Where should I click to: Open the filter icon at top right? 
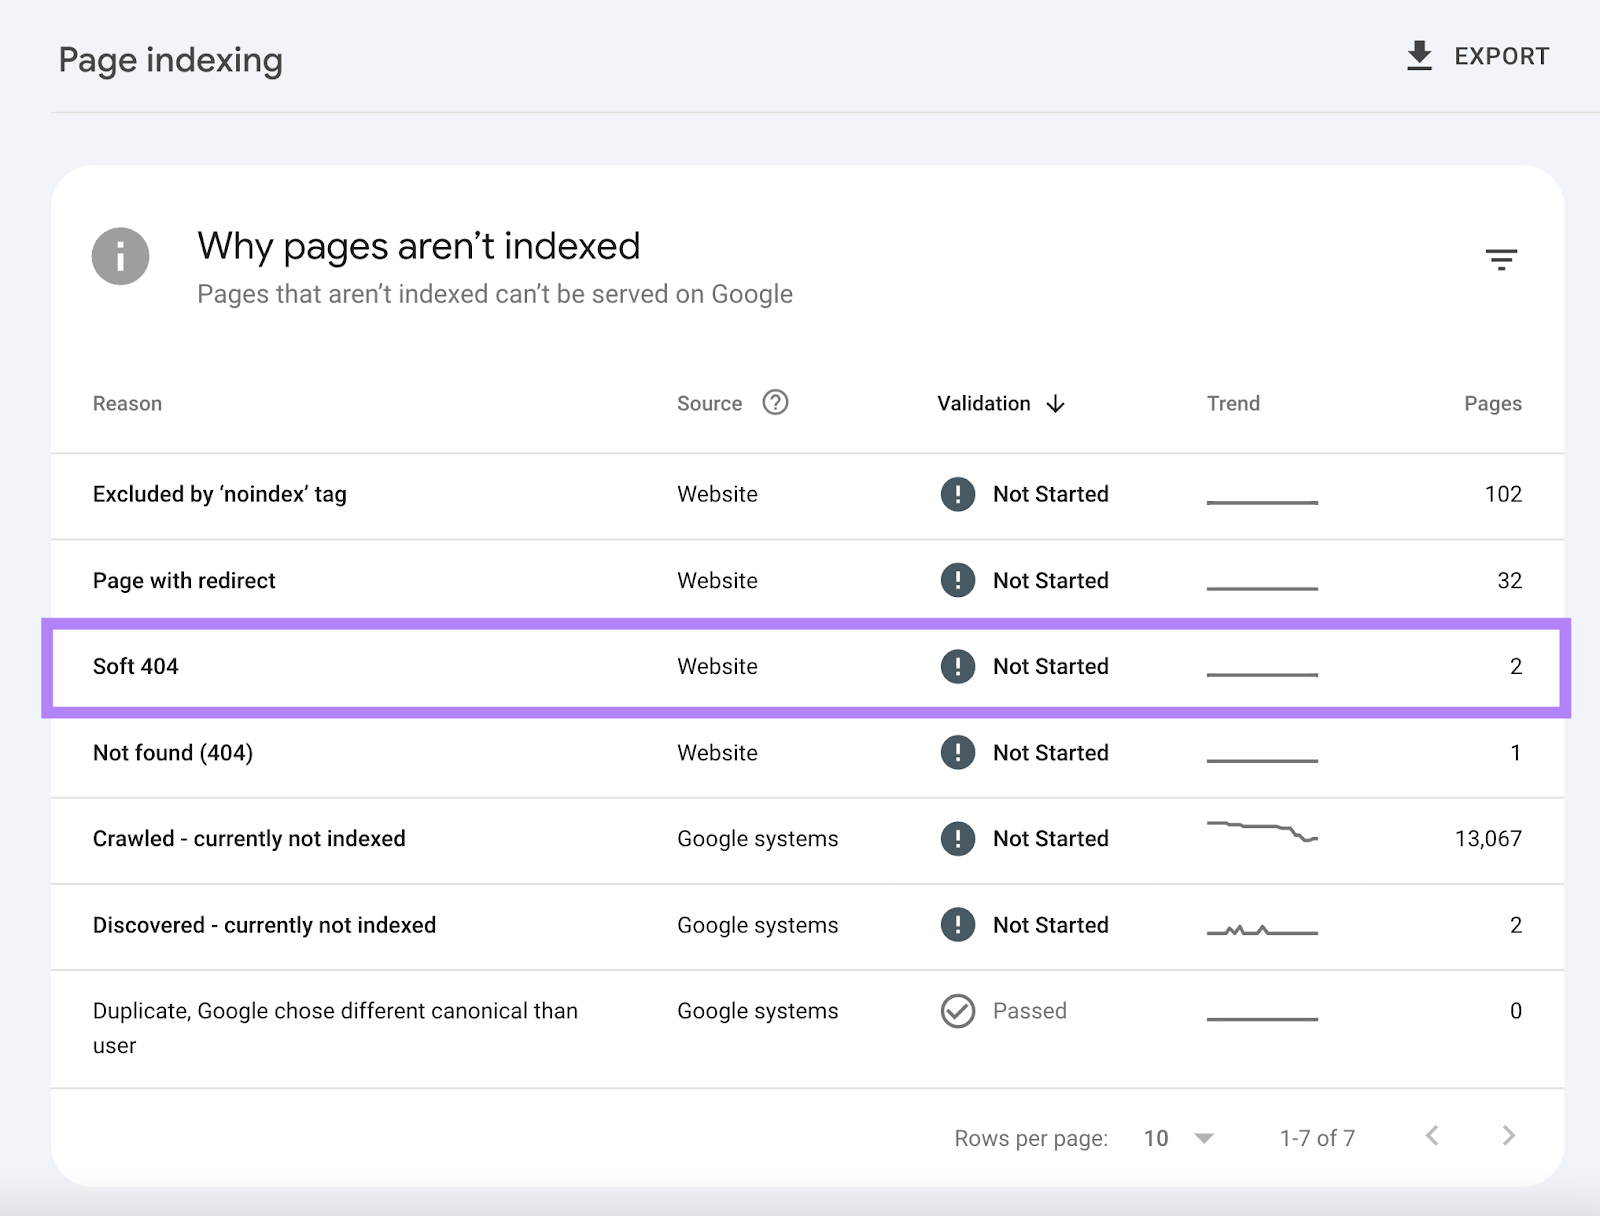coord(1502,258)
